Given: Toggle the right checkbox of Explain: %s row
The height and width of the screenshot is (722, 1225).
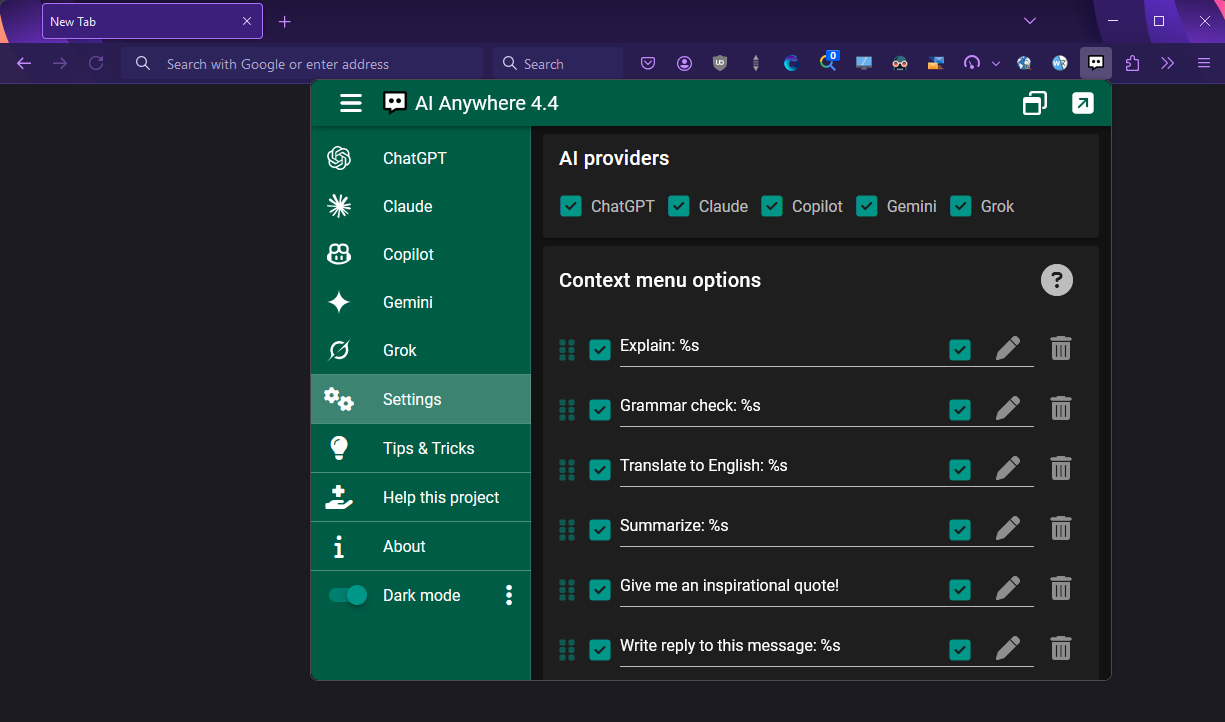Looking at the screenshot, I should pyautogui.click(x=960, y=350).
